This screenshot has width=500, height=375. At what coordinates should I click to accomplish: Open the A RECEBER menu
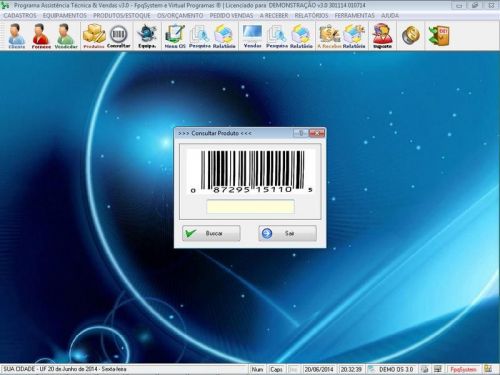(274, 16)
